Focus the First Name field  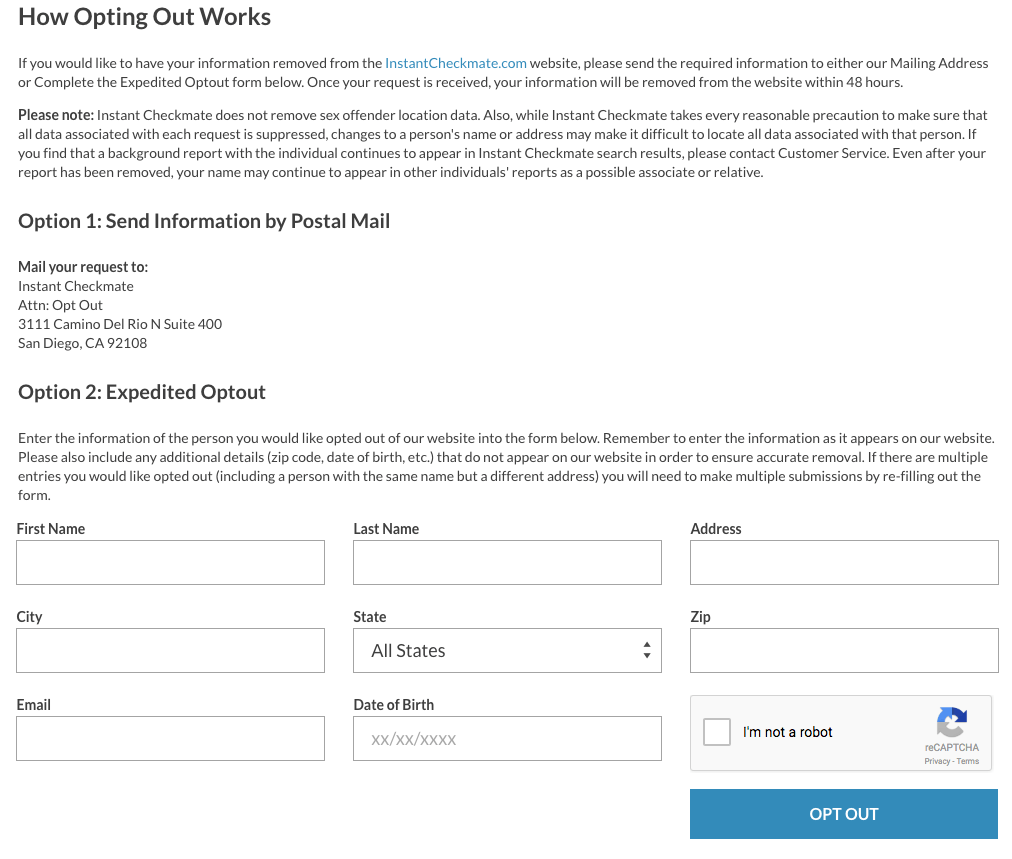170,563
